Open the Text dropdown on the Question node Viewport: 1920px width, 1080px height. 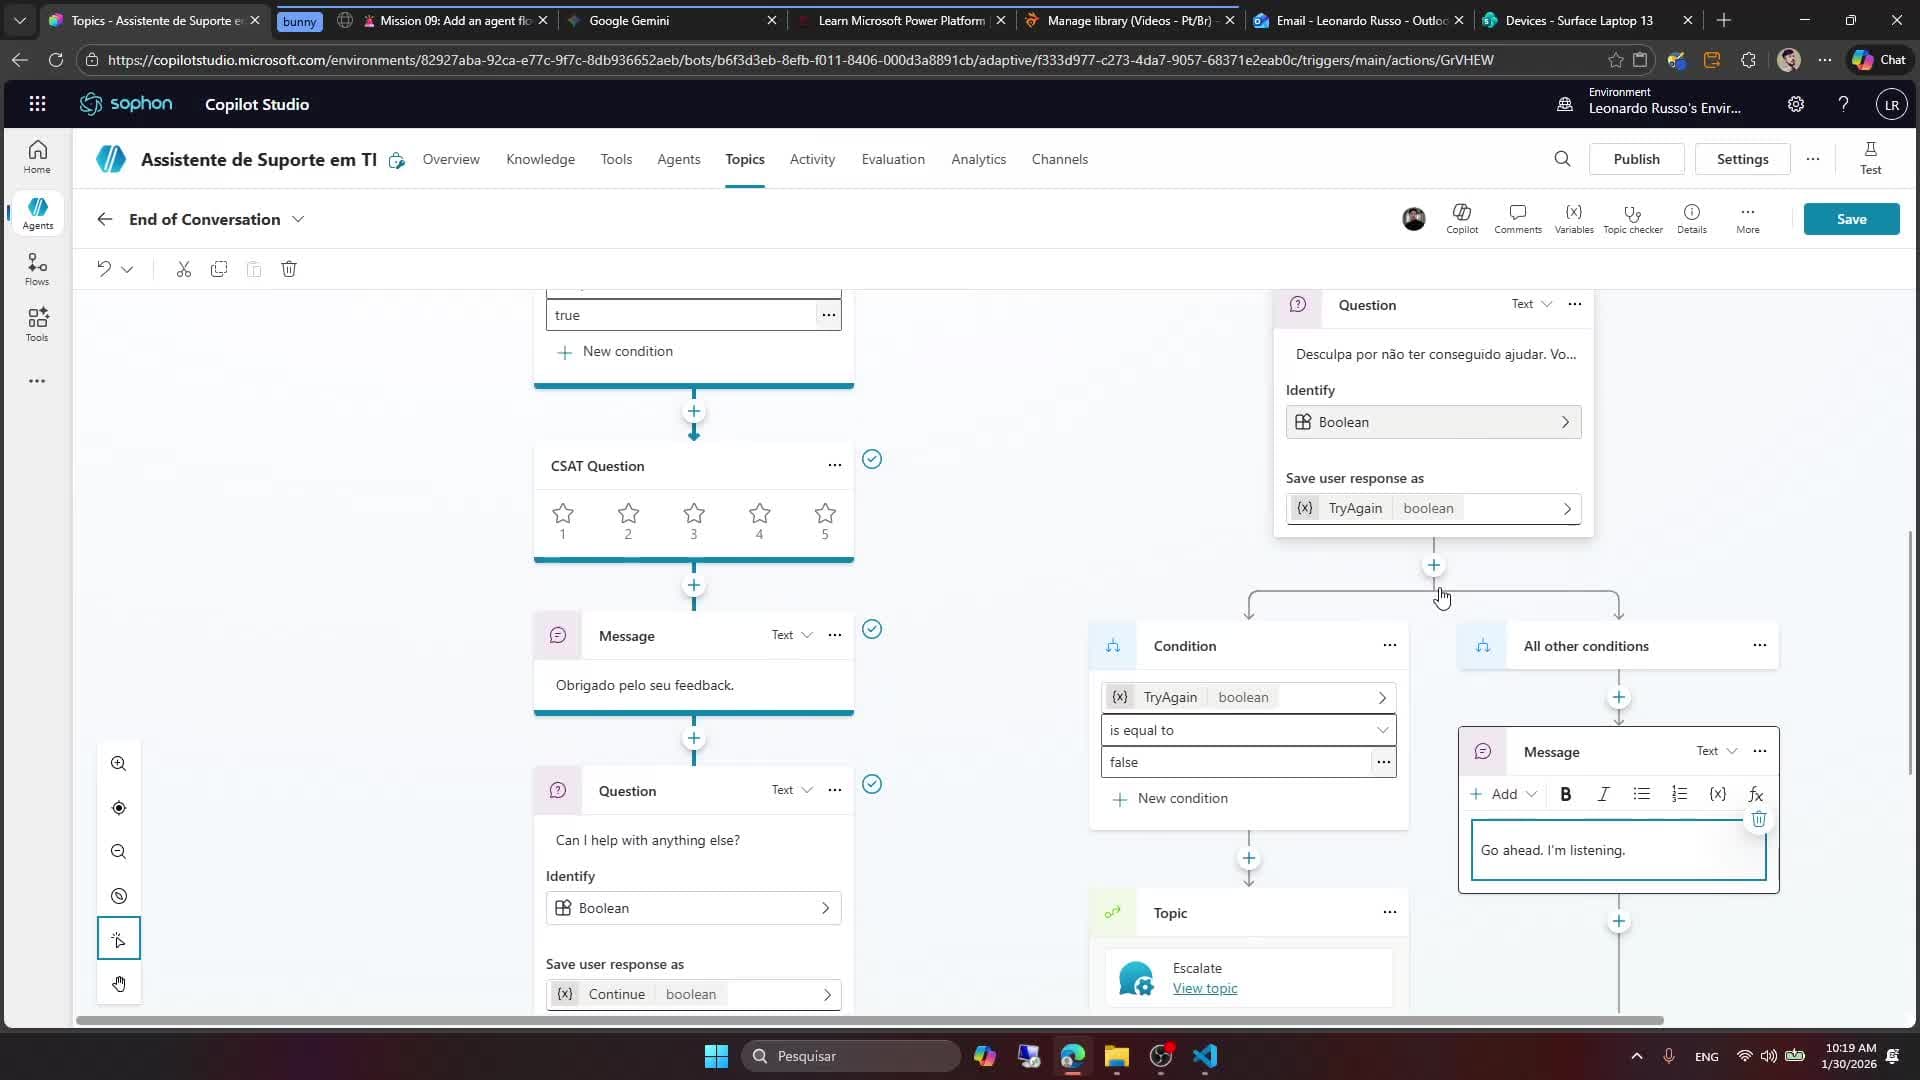click(790, 789)
